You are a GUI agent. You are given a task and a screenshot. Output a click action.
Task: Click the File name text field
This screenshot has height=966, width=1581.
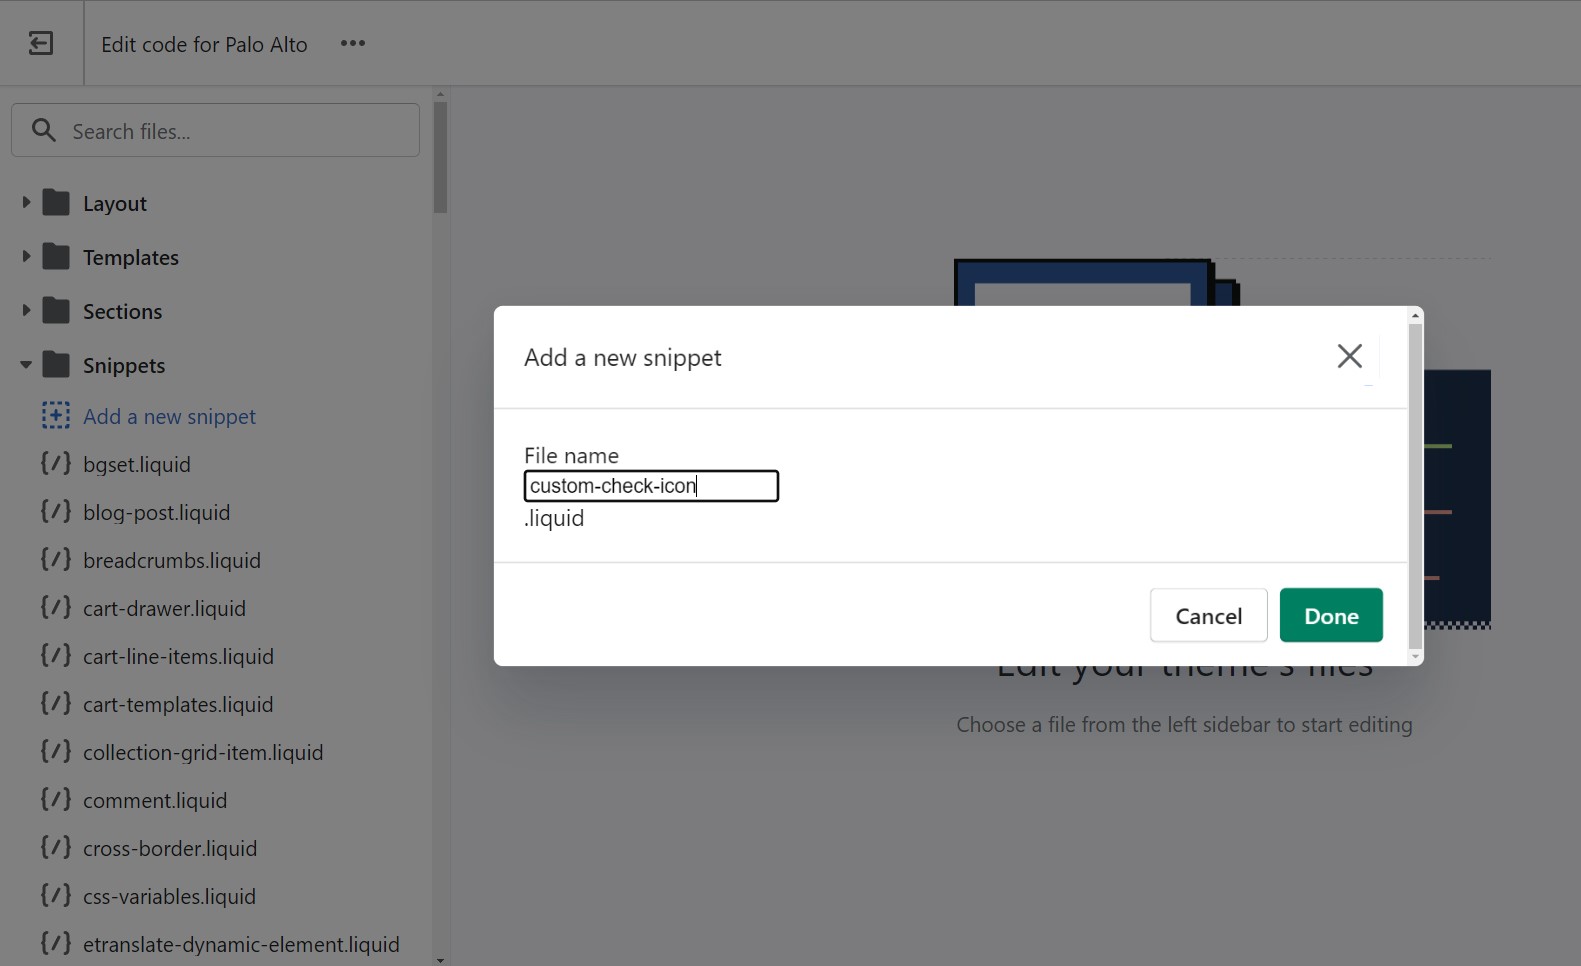click(x=651, y=486)
